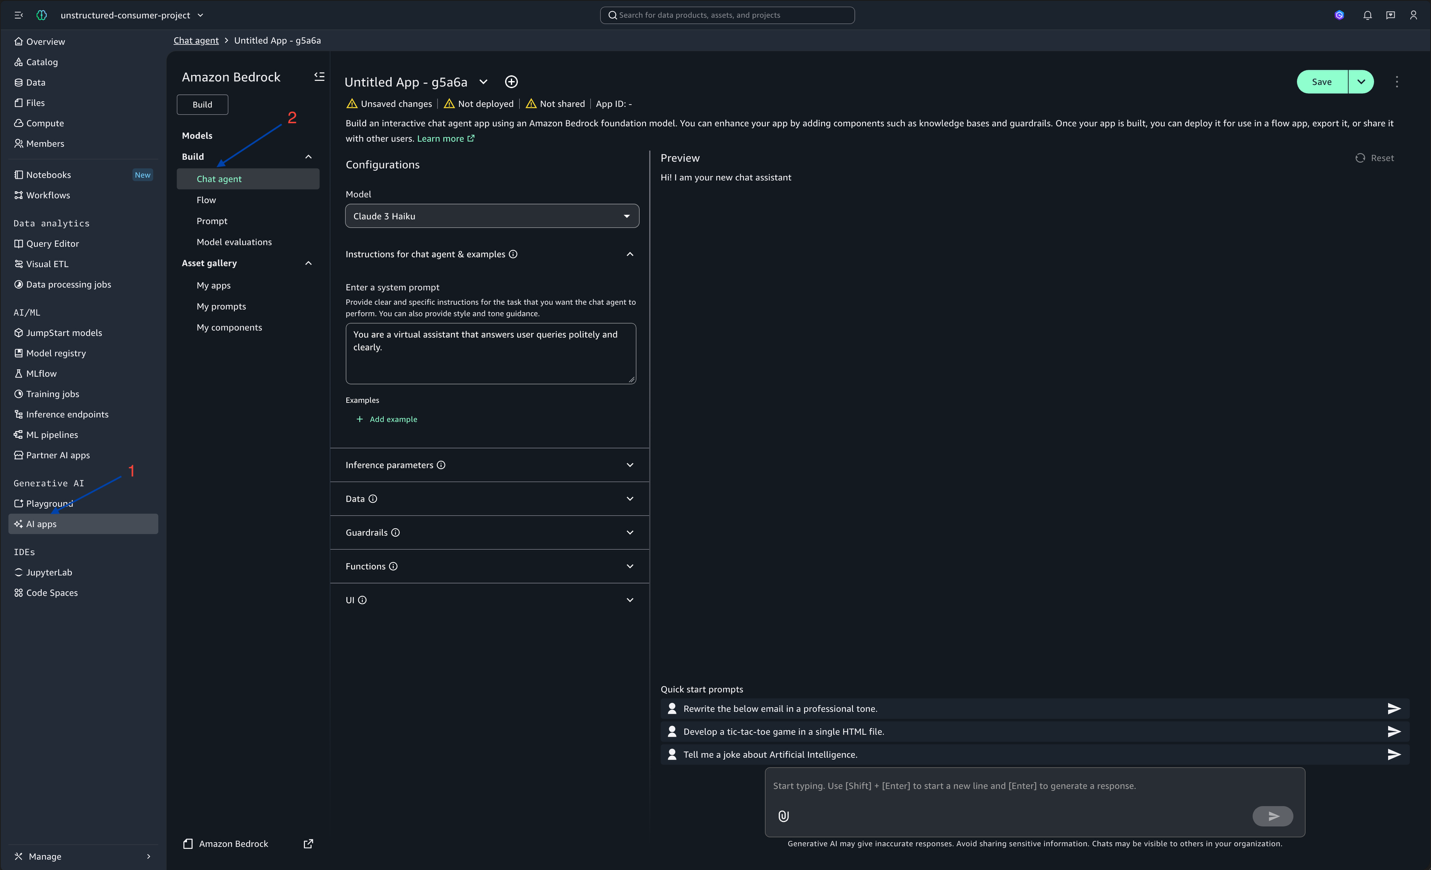The height and width of the screenshot is (870, 1431).
Task: Collapse the Instructions for chat agent section
Action: [x=630, y=254]
